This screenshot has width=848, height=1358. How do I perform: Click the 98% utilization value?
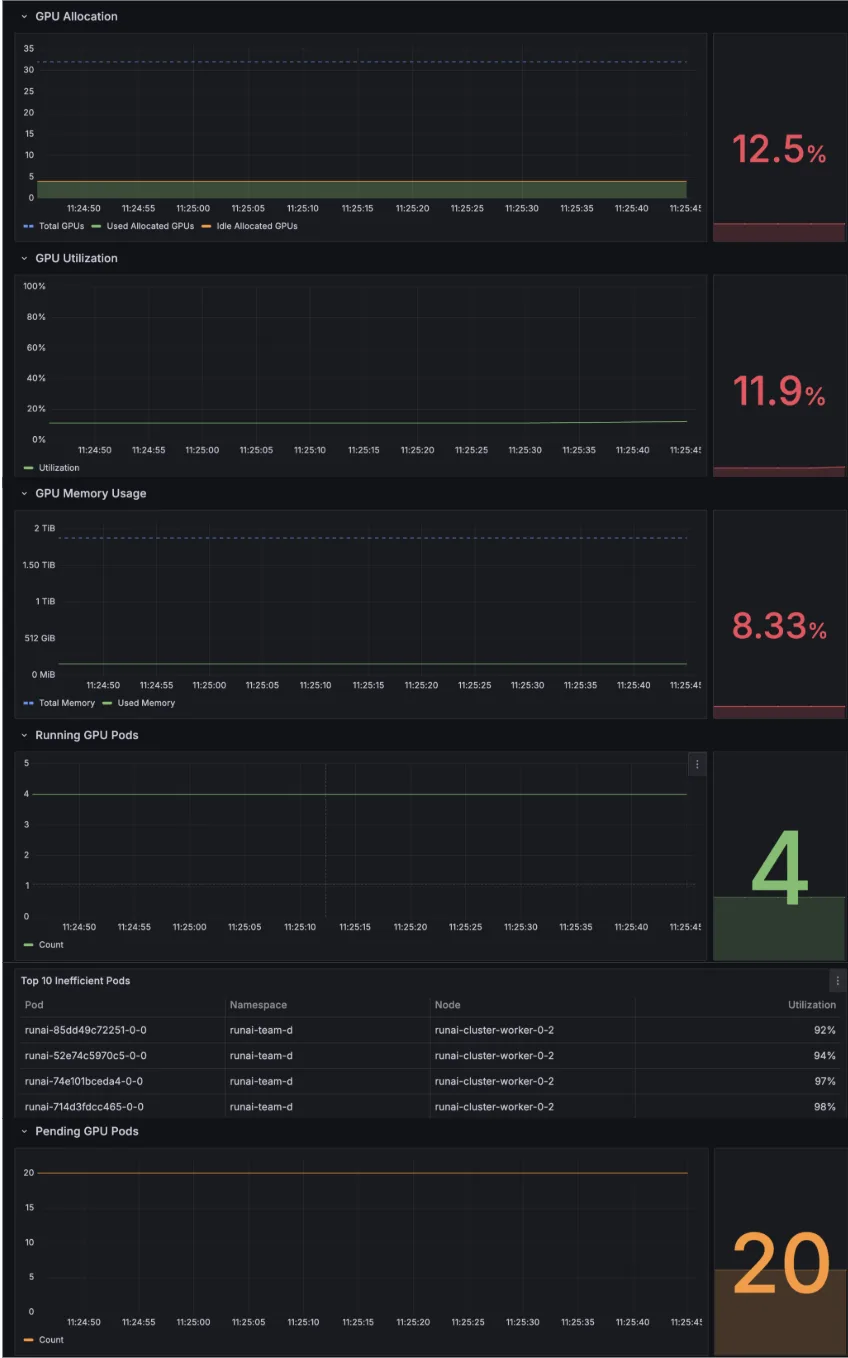click(825, 1106)
